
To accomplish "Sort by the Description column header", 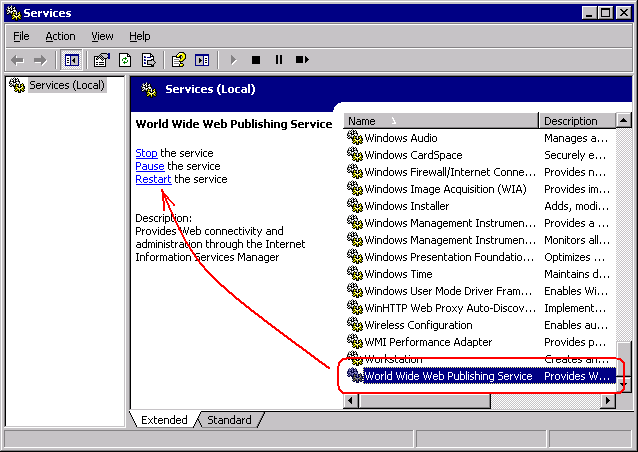I will click(577, 121).
